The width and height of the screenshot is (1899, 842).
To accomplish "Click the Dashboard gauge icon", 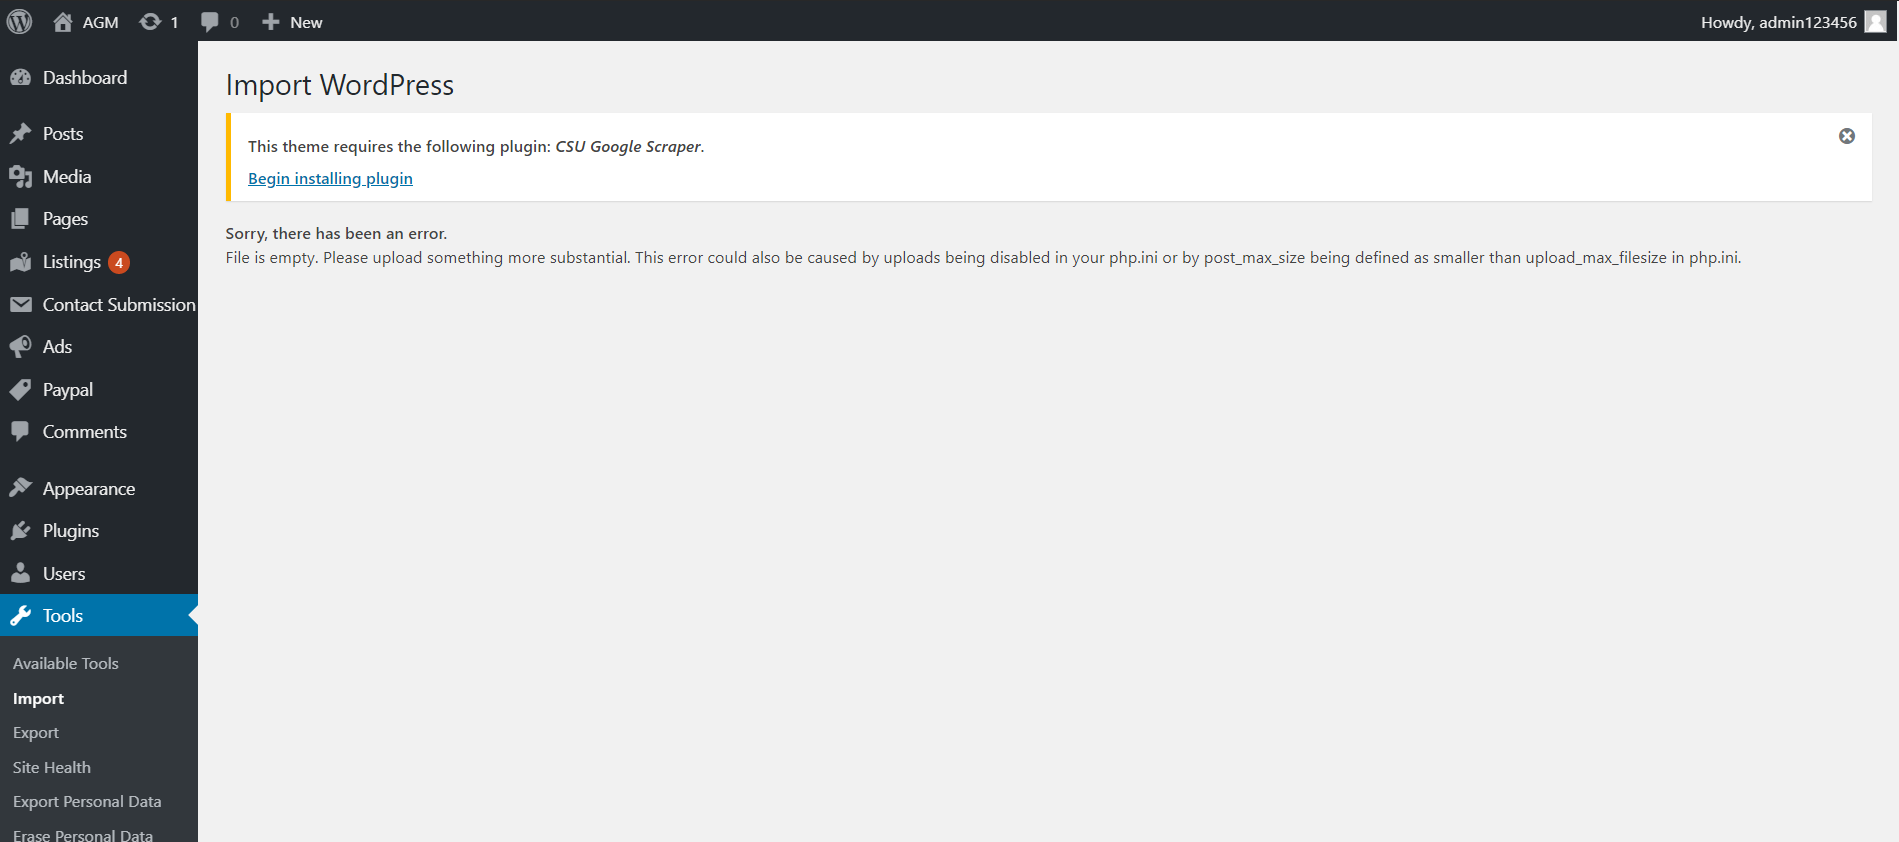I will click(20, 78).
